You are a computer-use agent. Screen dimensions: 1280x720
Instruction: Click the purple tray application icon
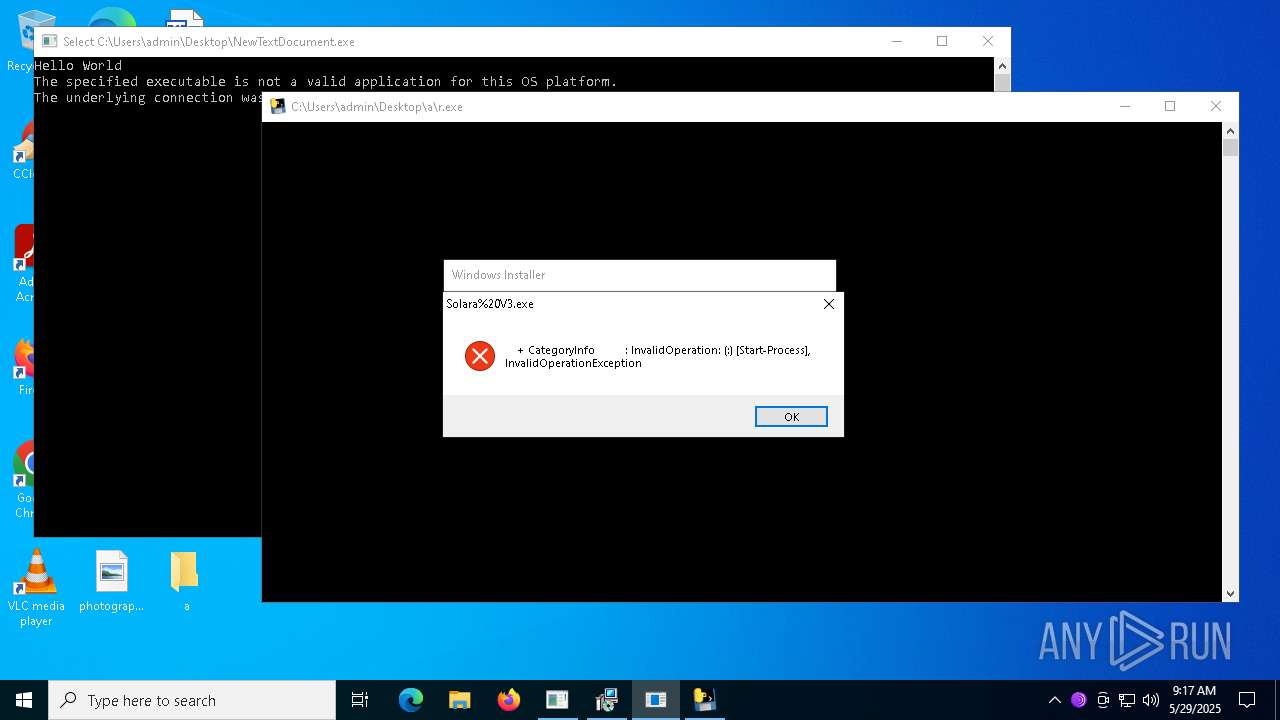click(x=1078, y=700)
